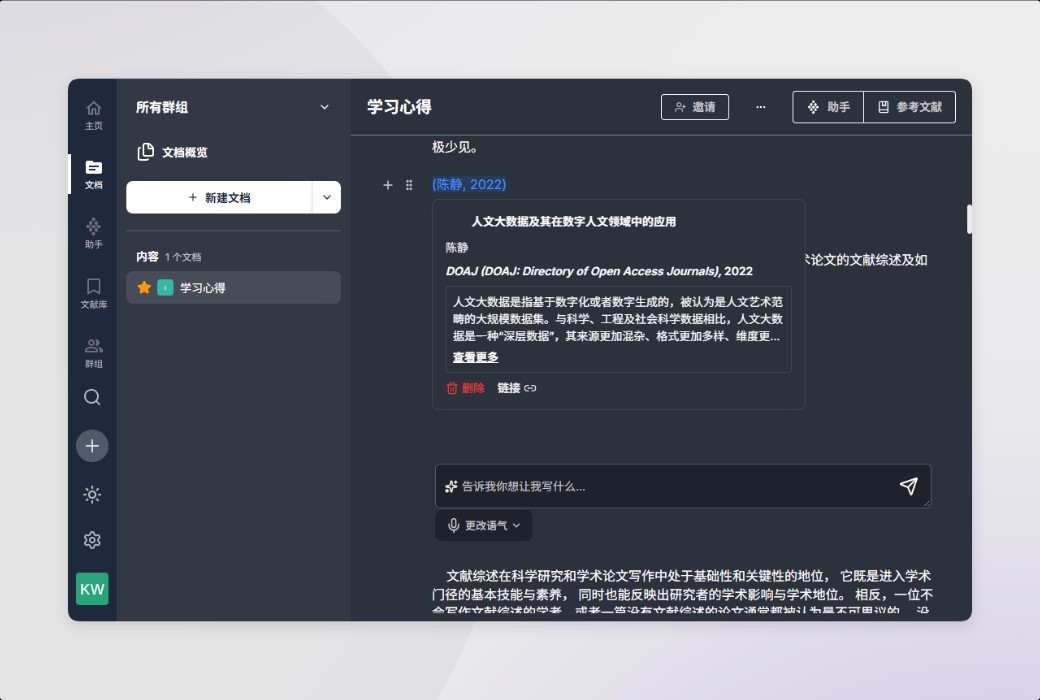The height and width of the screenshot is (700, 1040).
Task: Open the 主页 home icon in the sidebar
Action: coord(94,115)
